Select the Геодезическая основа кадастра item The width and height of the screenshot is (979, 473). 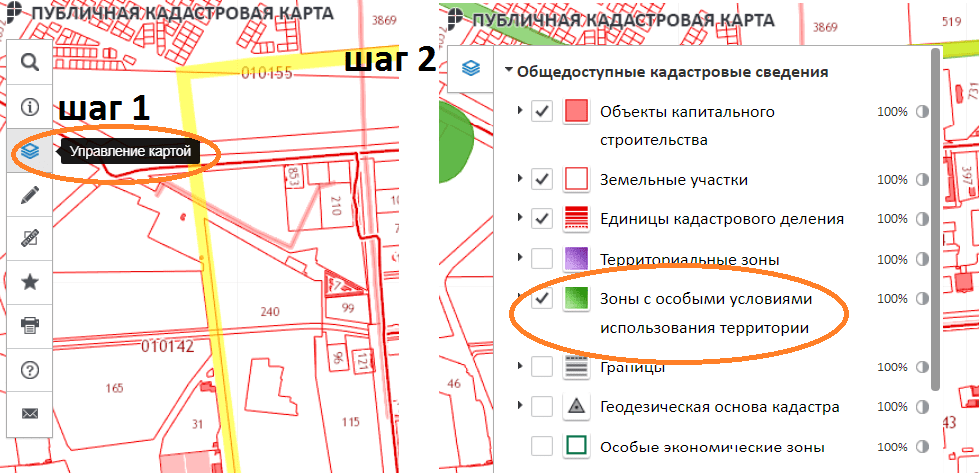pos(719,407)
